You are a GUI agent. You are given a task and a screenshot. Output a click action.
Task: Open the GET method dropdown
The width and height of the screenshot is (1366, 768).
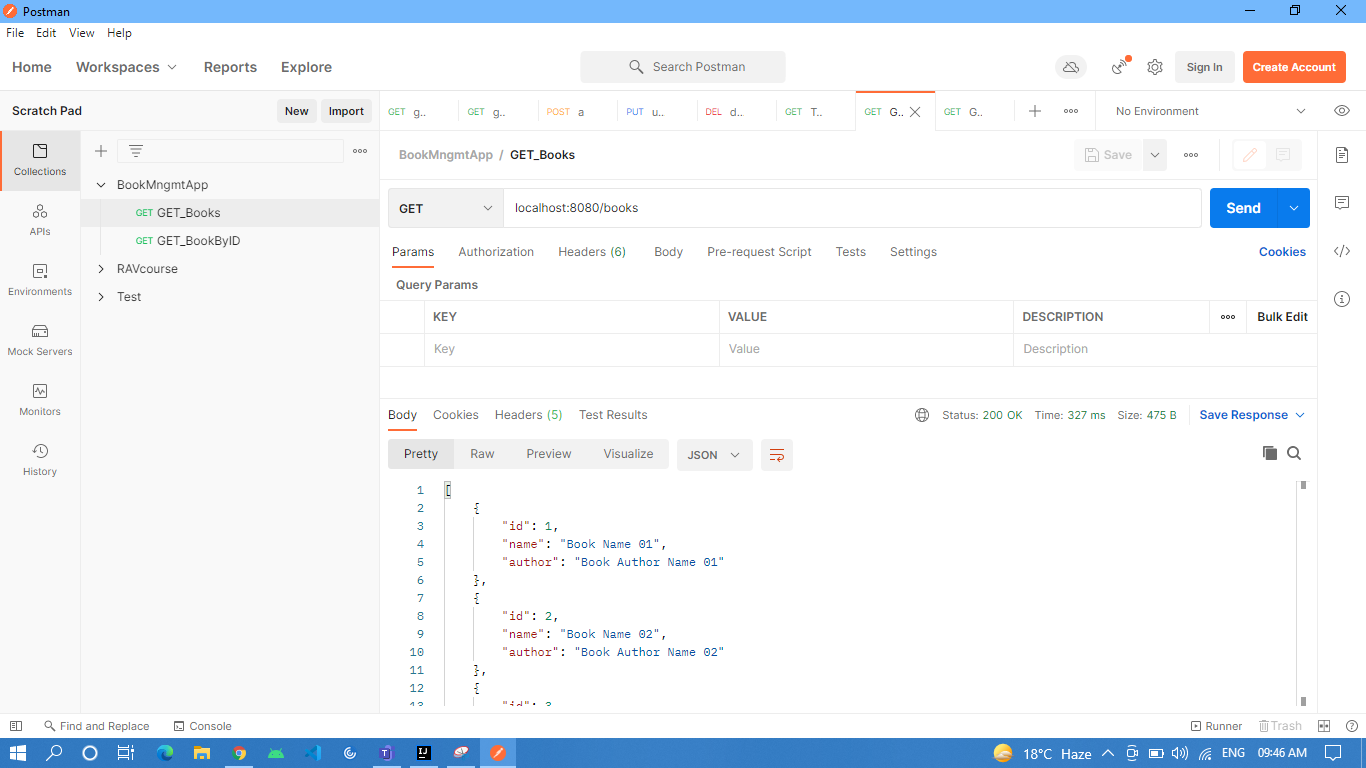[x=445, y=208]
